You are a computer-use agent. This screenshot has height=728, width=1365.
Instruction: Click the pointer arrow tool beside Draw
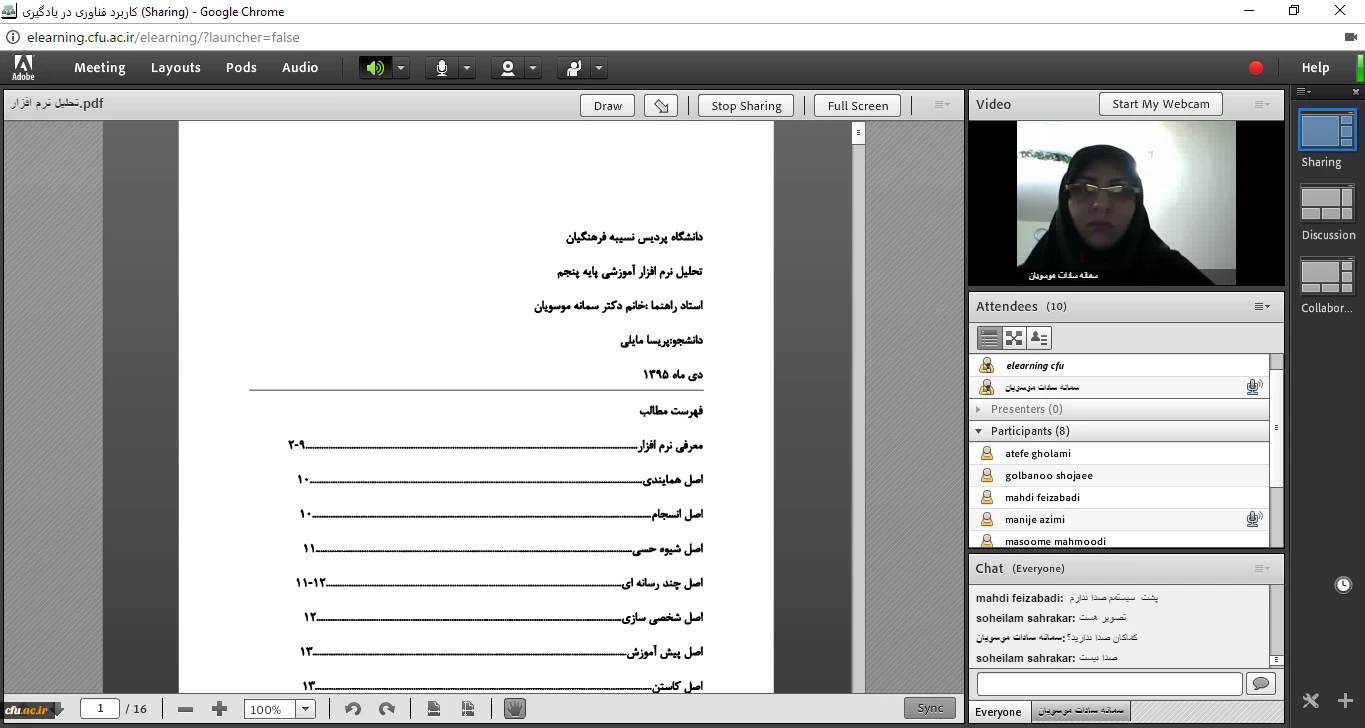point(661,106)
